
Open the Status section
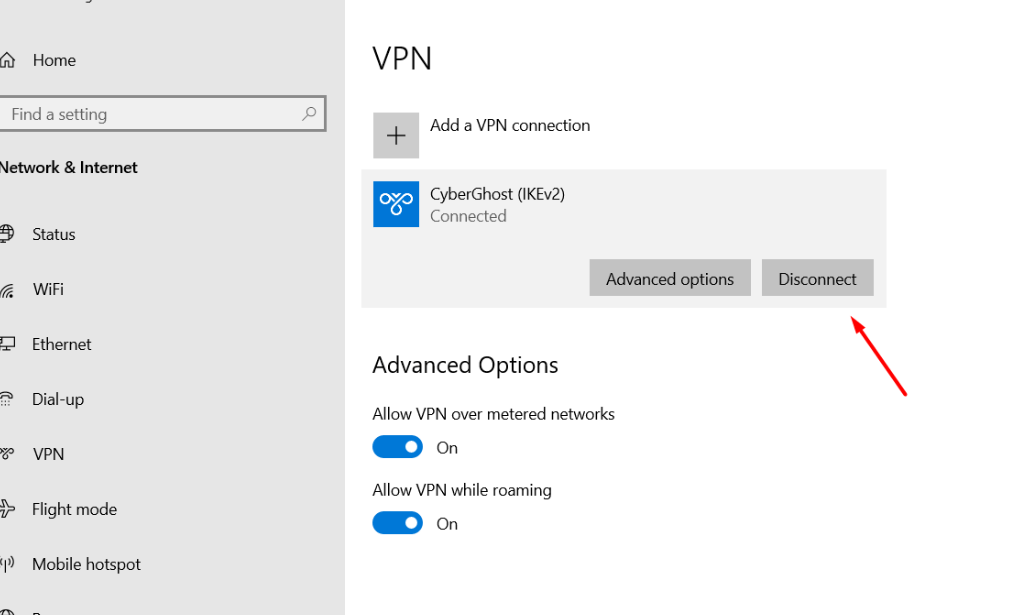pyautogui.click(x=54, y=234)
